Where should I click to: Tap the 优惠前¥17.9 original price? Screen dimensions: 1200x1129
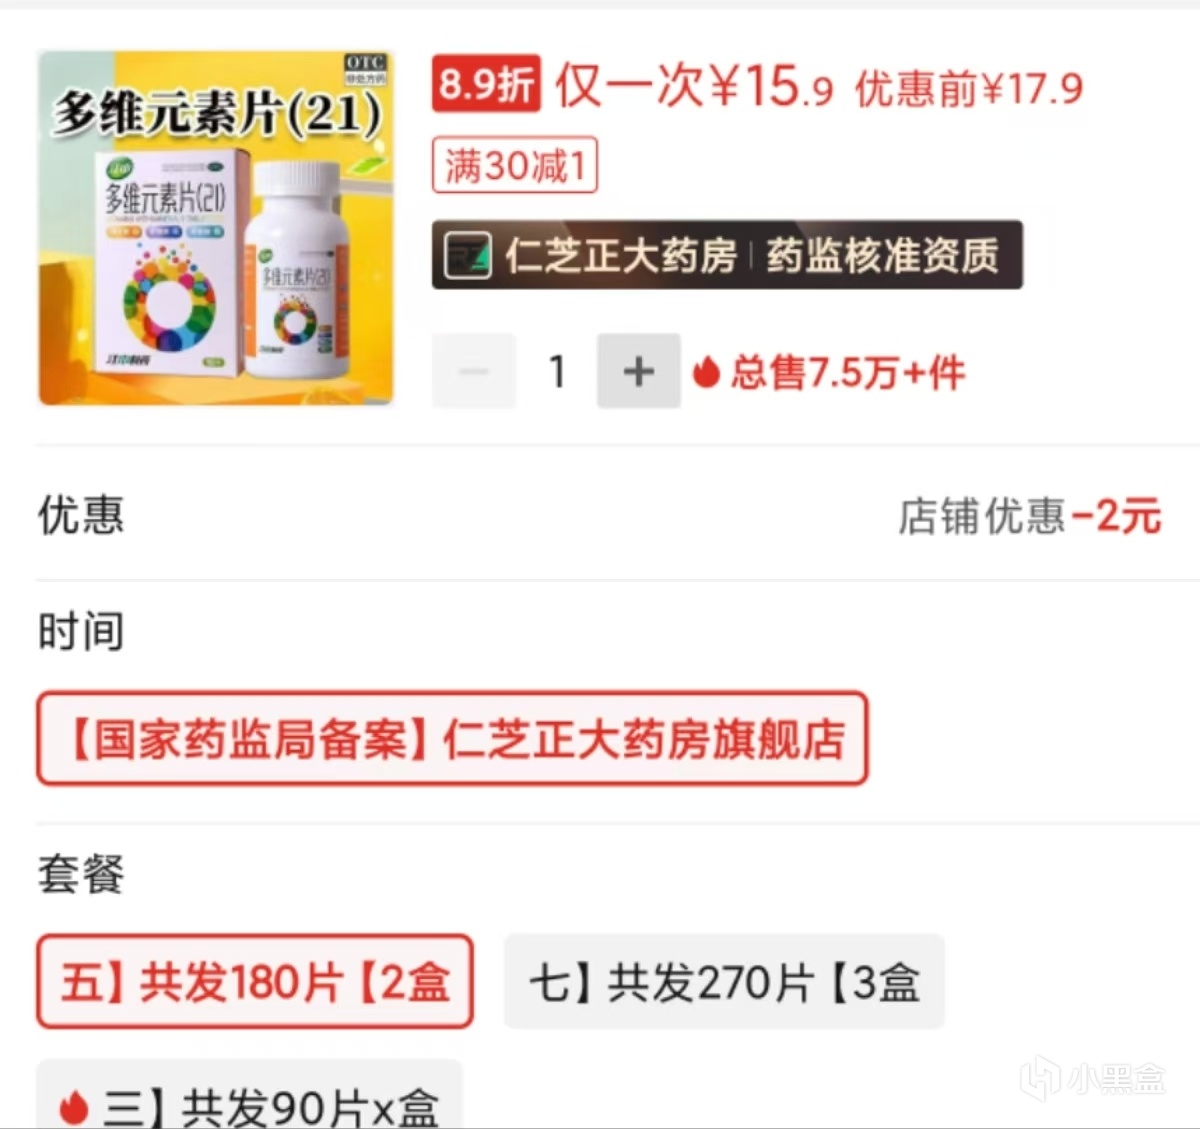(x=969, y=89)
